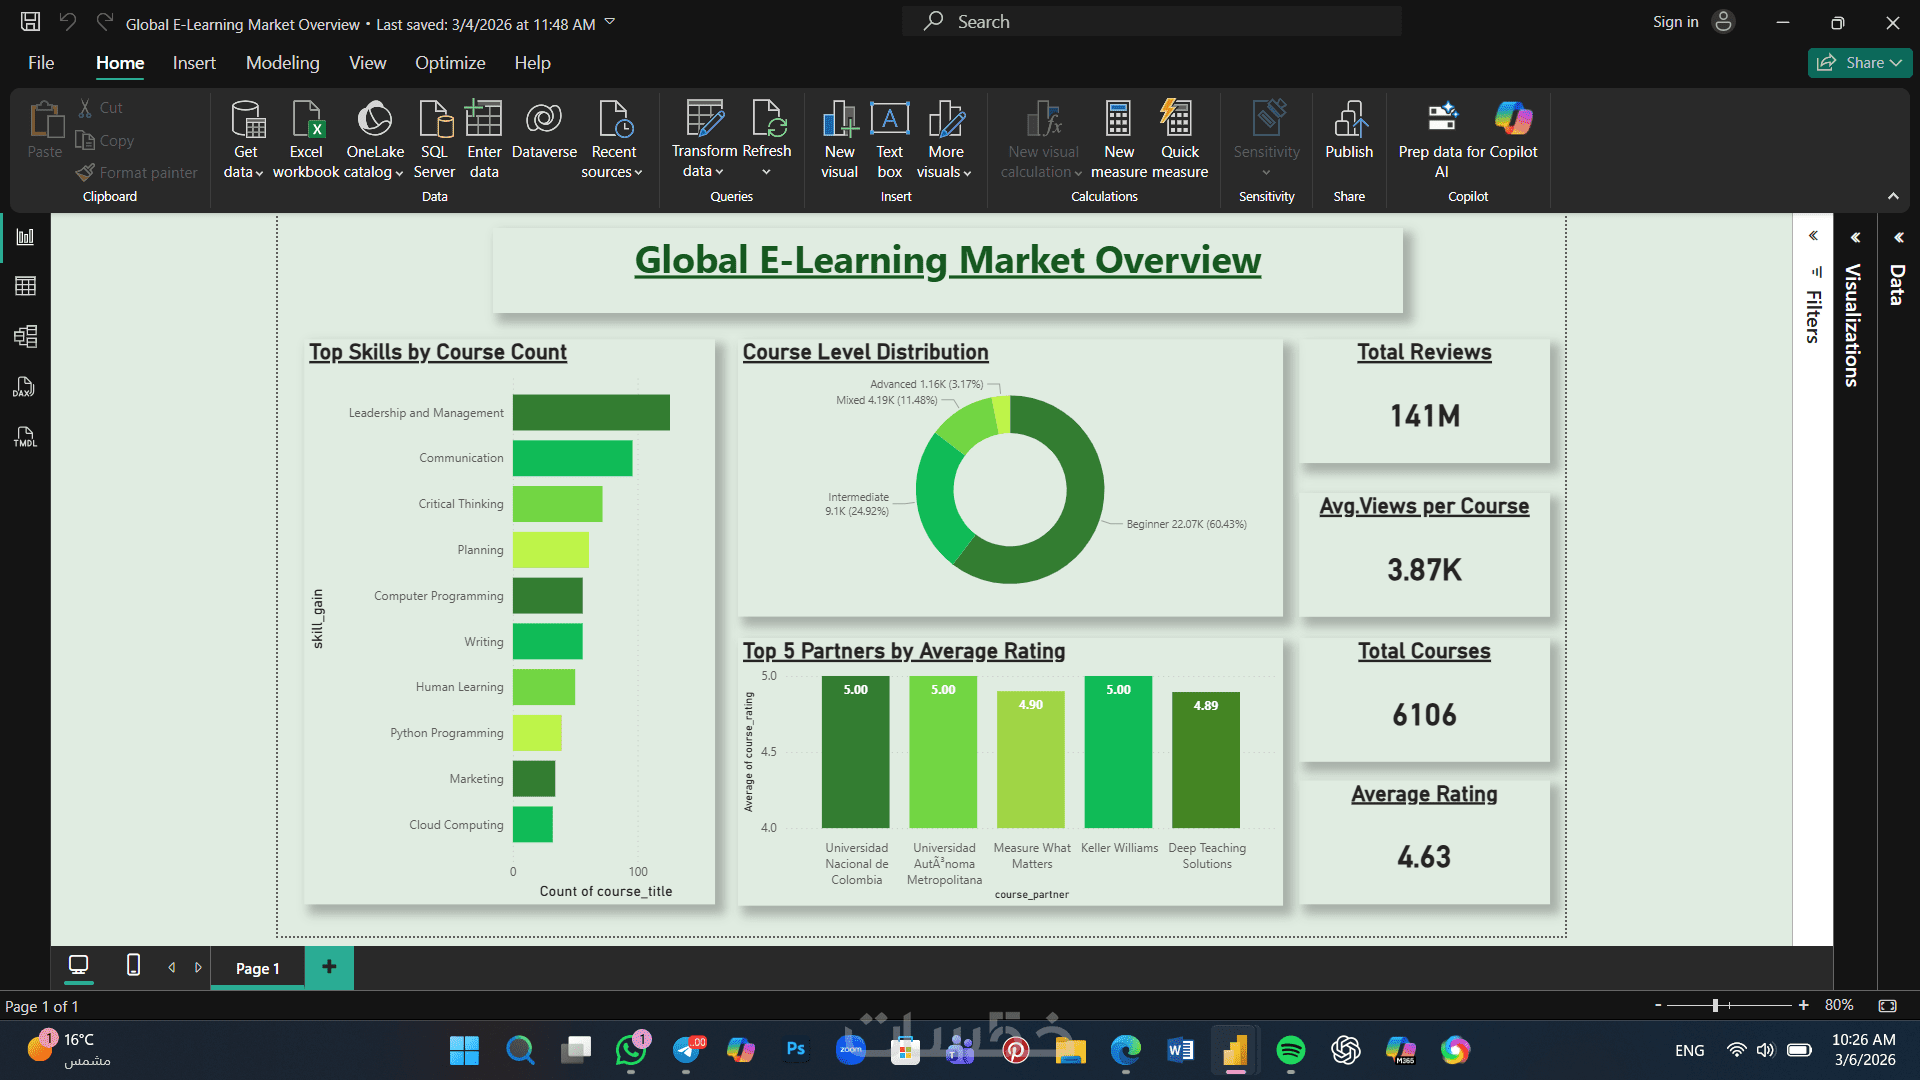Toggle fit to page button

pyautogui.click(x=1887, y=1005)
